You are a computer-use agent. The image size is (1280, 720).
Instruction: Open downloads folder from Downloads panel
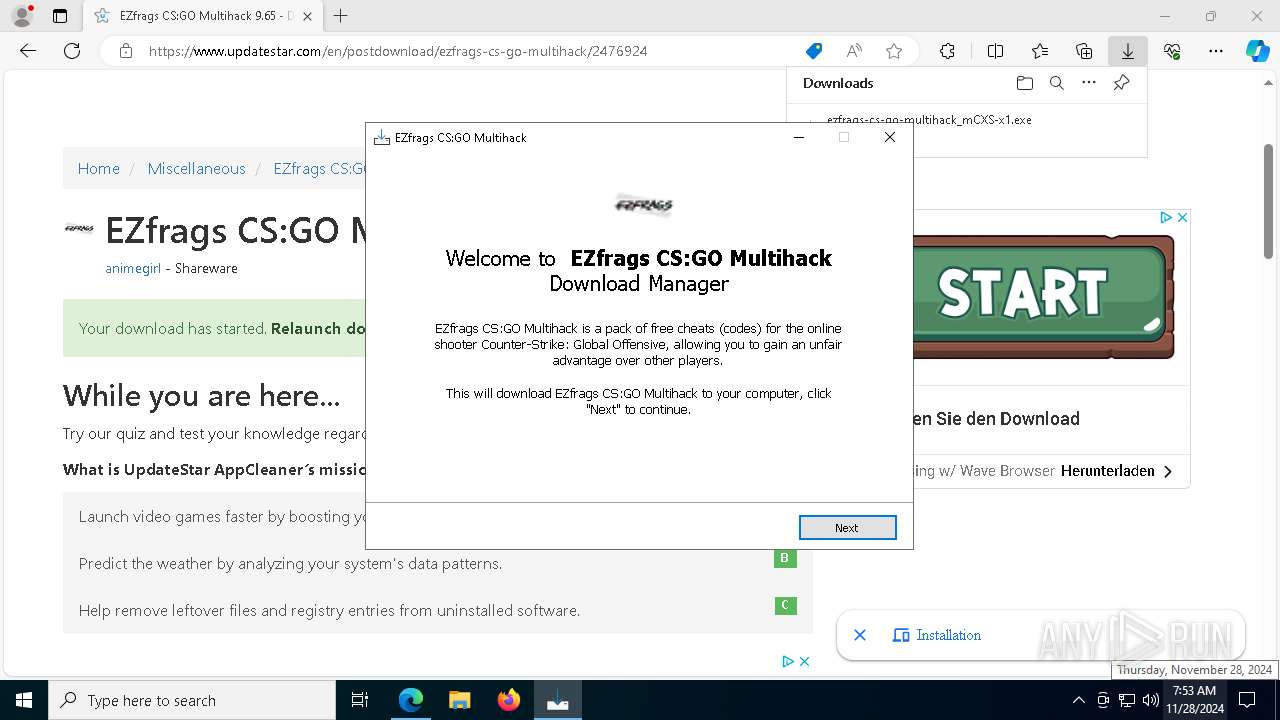tap(1024, 83)
